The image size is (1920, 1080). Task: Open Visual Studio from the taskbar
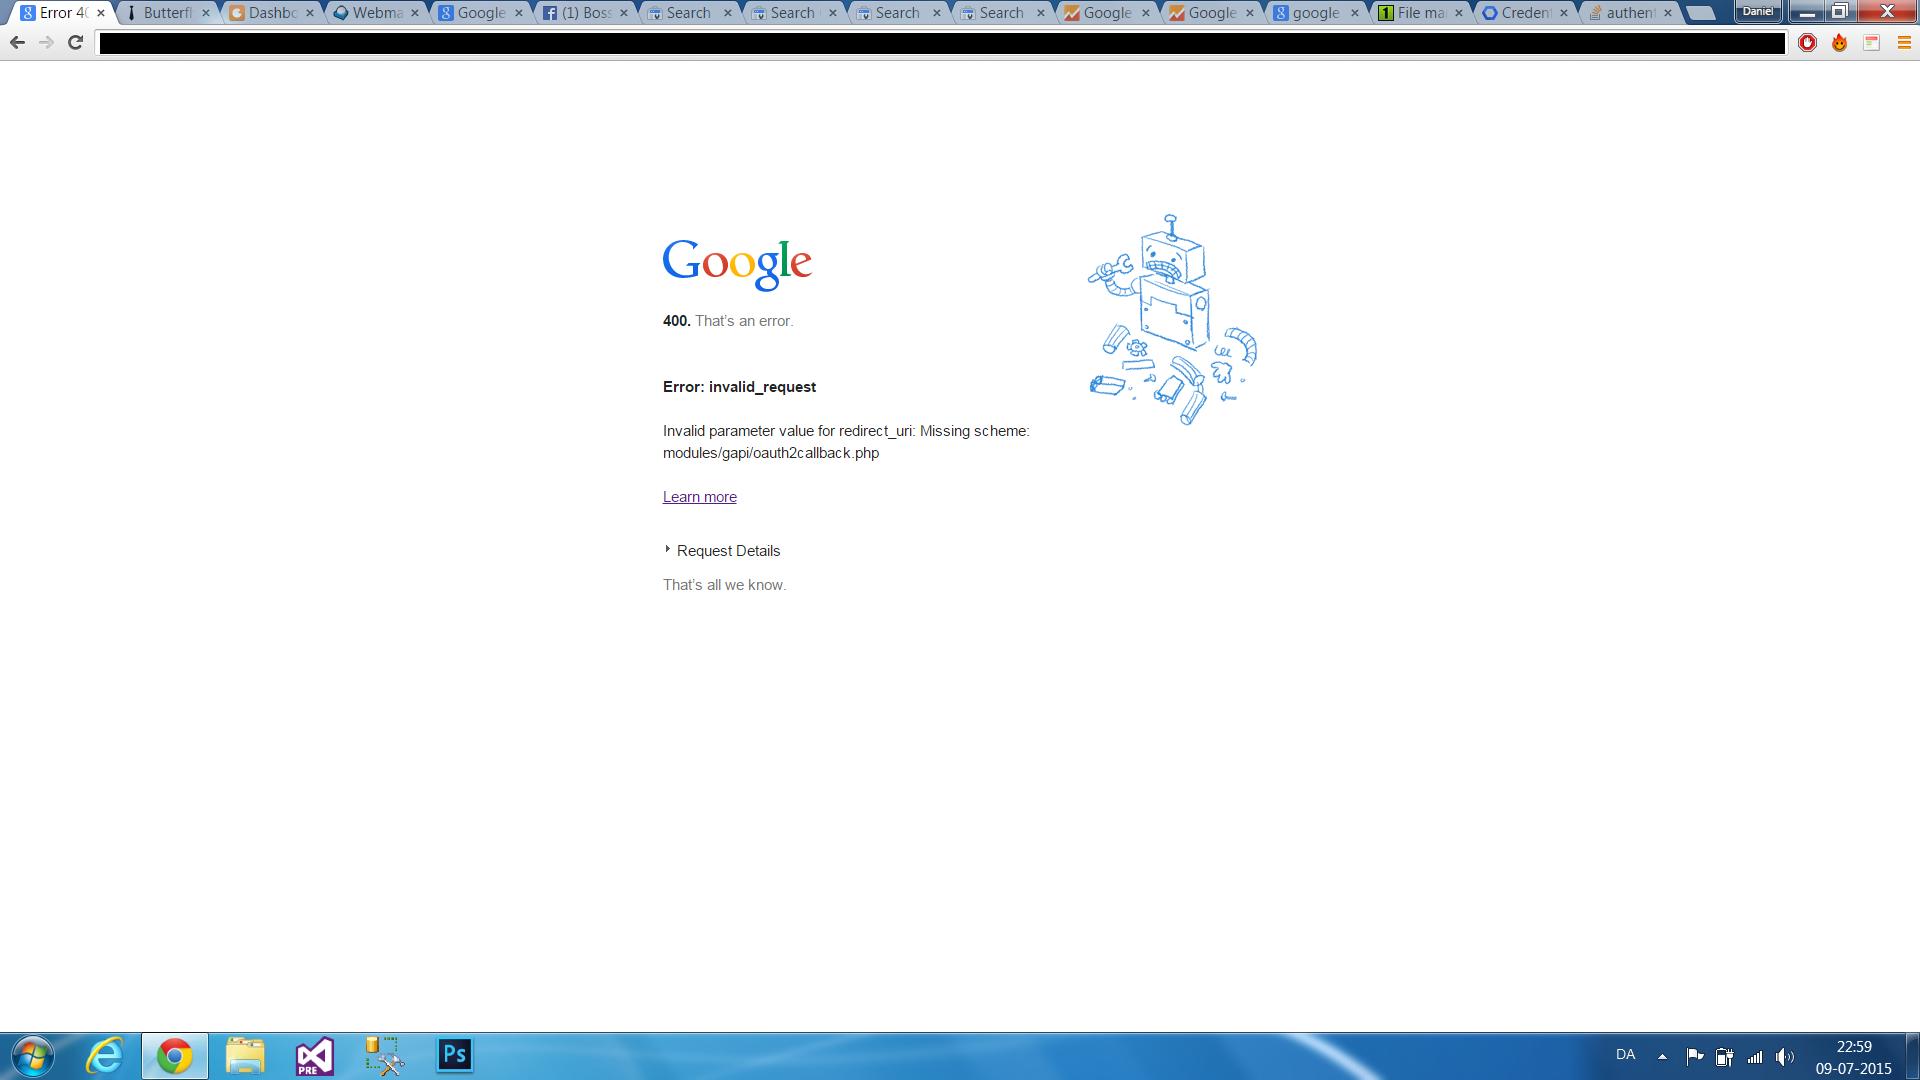click(314, 1056)
